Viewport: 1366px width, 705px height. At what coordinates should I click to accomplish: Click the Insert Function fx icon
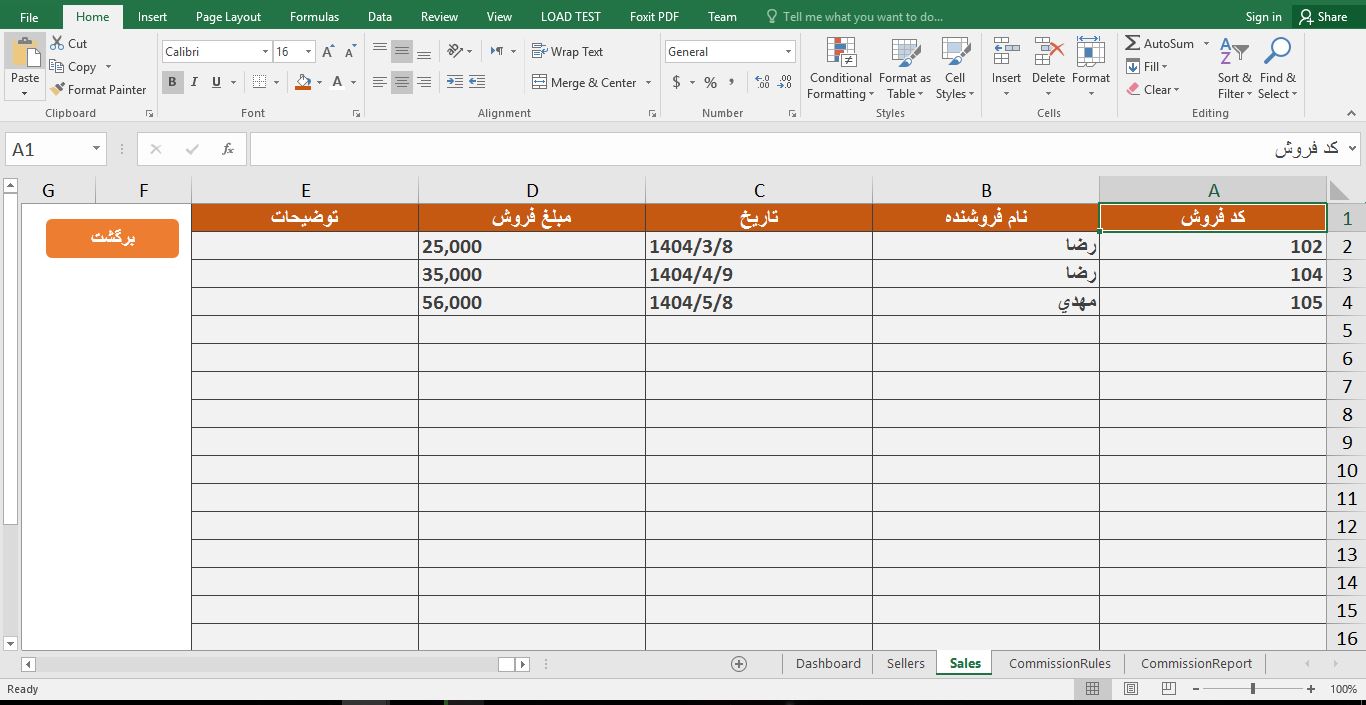228,149
